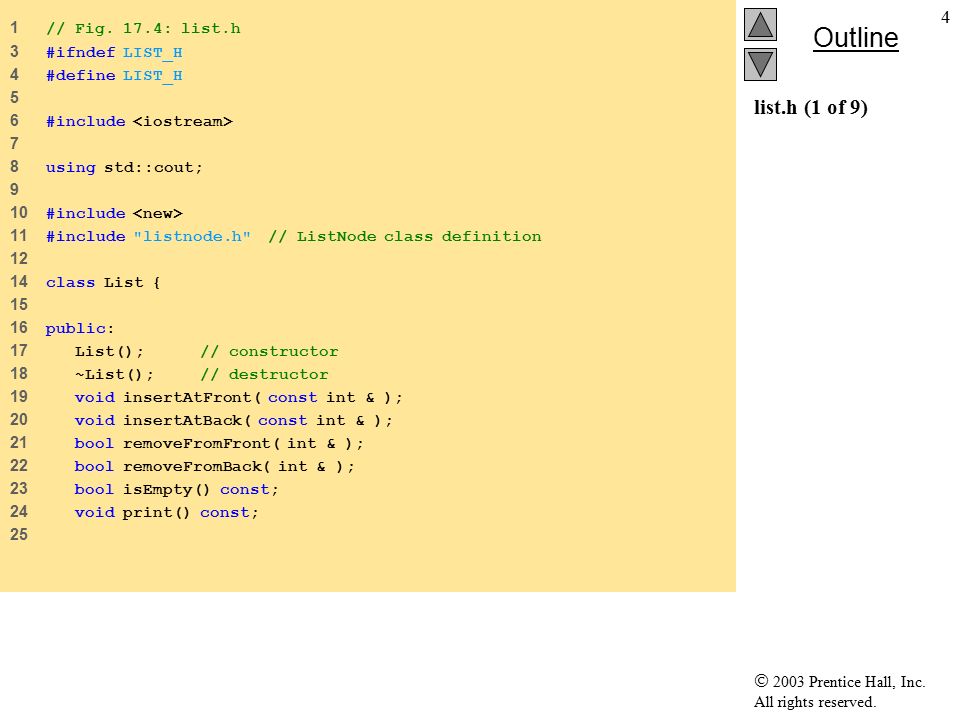Click the using std::cout statement

tap(124, 167)
